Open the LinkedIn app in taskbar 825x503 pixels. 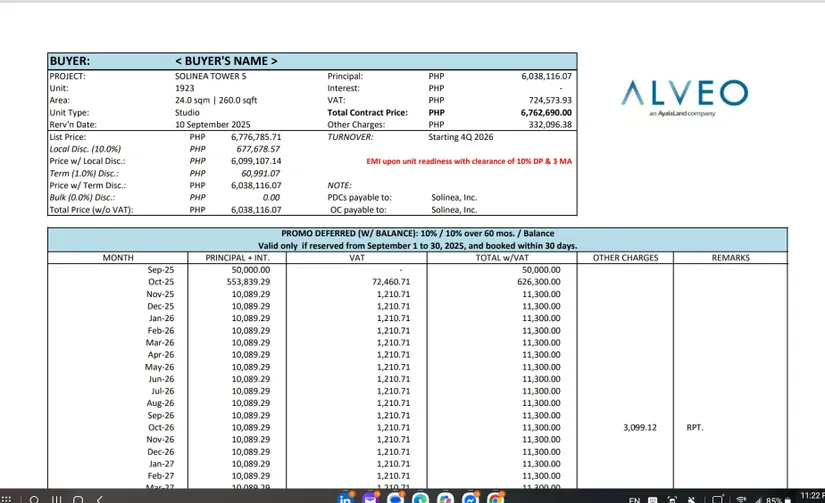[x=346, y=499]
